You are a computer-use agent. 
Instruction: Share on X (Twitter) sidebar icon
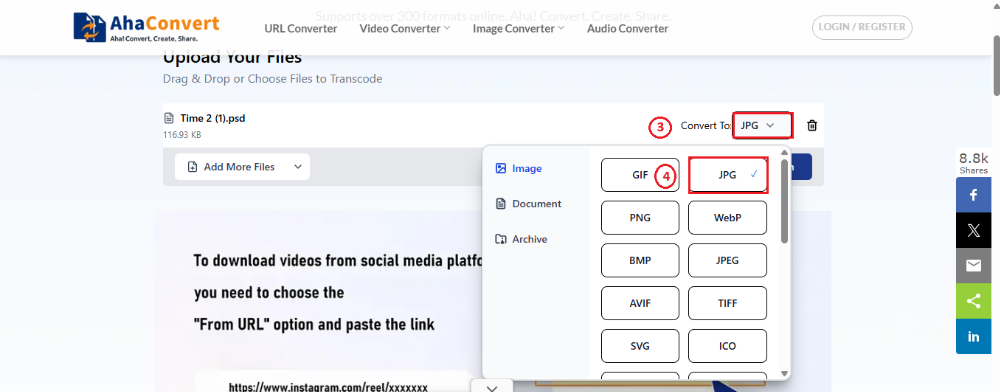point(973,231)
